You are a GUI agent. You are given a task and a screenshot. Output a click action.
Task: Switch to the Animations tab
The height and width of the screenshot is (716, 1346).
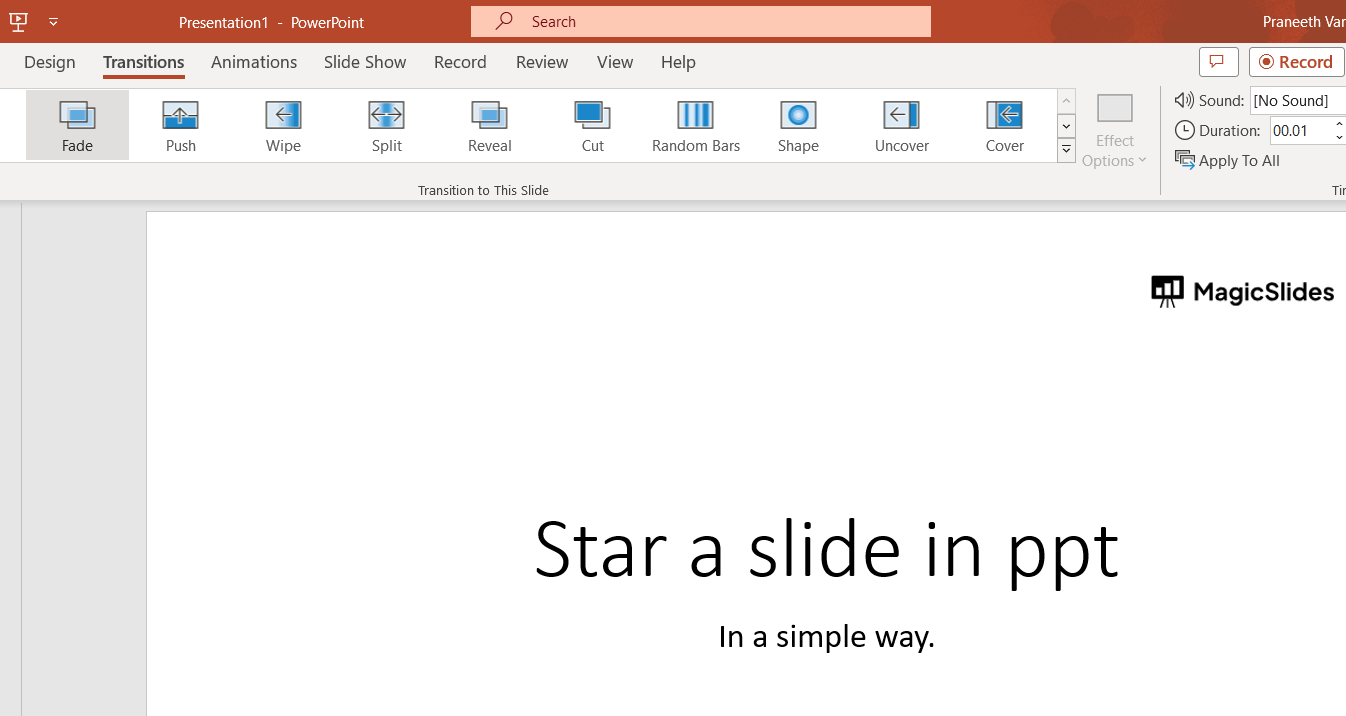tap(254, 62)
